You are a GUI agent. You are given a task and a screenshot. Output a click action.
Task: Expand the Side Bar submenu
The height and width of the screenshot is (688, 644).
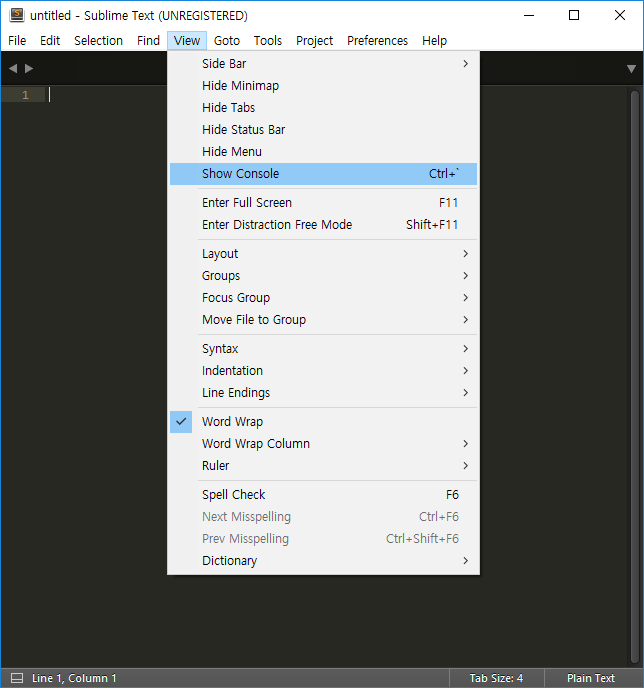(323, 64)
